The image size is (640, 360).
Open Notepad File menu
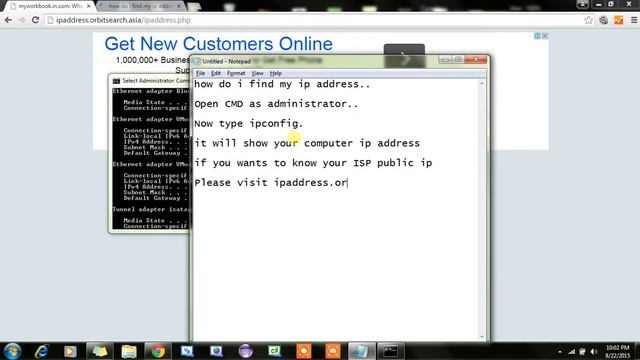[x=200, y=73]
